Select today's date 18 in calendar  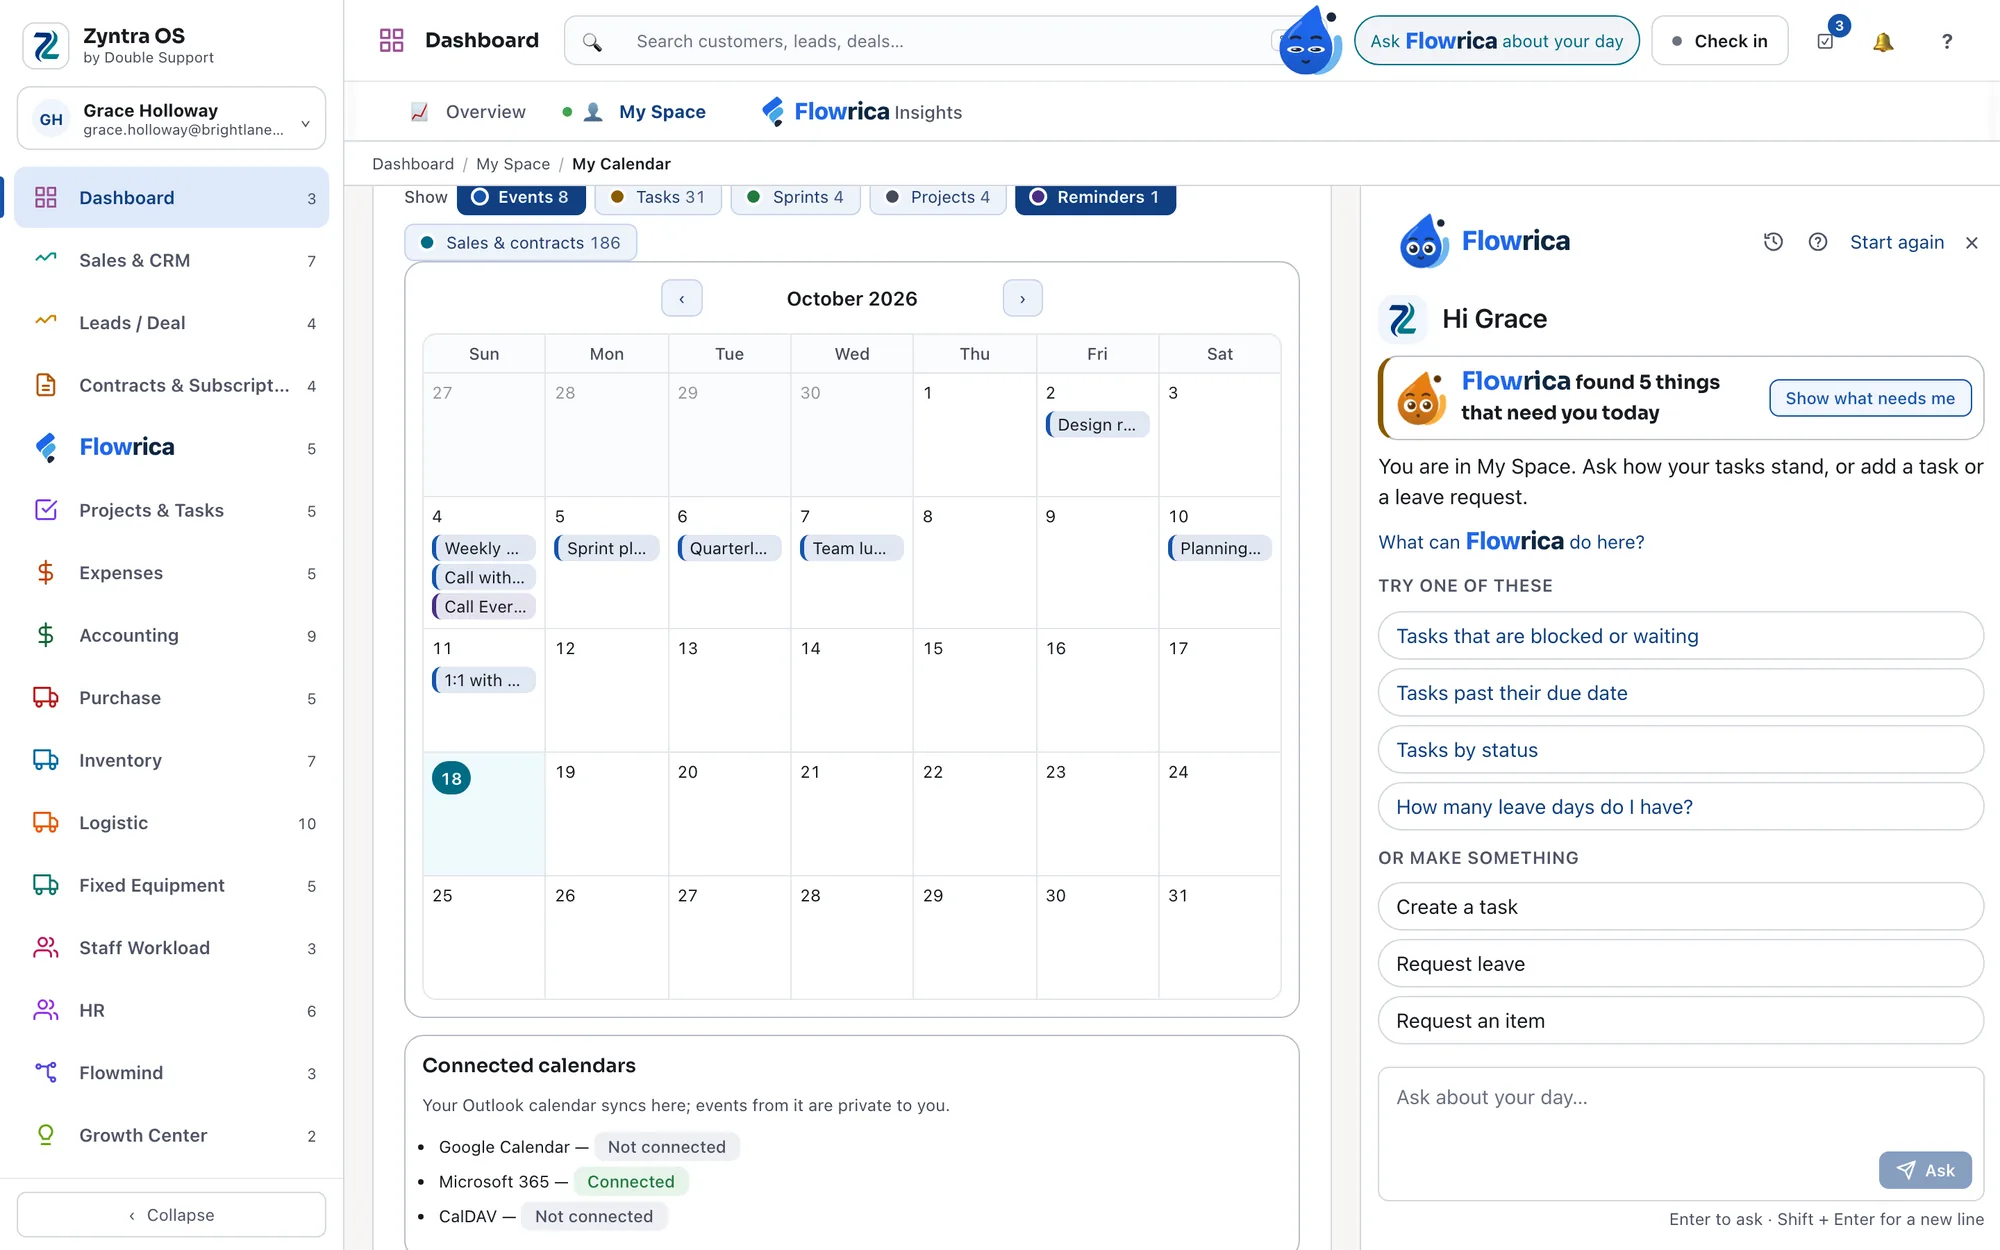click(x=452, y=778)
